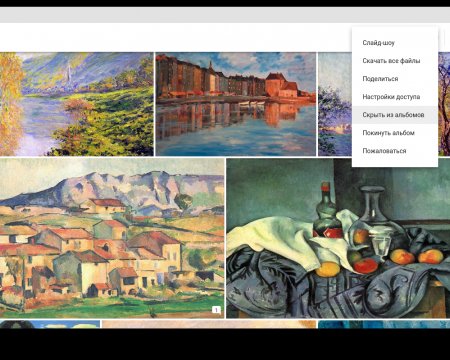Open the dark blue thumbnail at bottom left
450x360 pixels.
[x=50, y=324]
